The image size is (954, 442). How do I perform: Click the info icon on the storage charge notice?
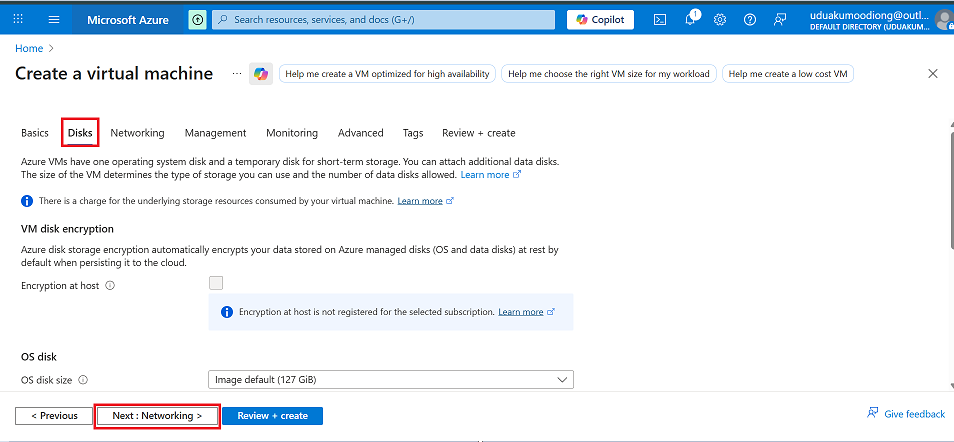[x=27, y=201]
